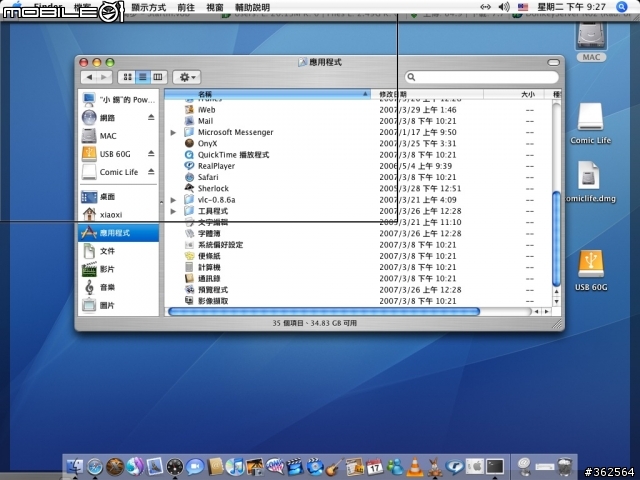Launch GarageBand guitar icon in Dock

pyautogui.click(x=335, y=466)
